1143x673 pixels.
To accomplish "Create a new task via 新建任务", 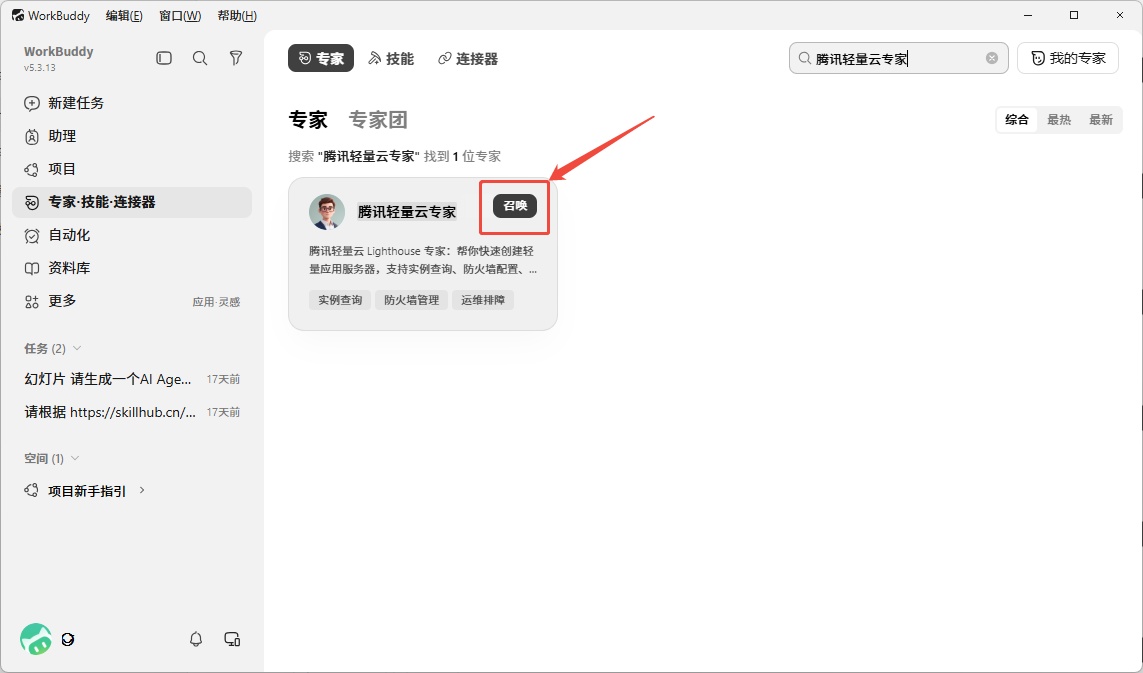I will pos(132,103).
